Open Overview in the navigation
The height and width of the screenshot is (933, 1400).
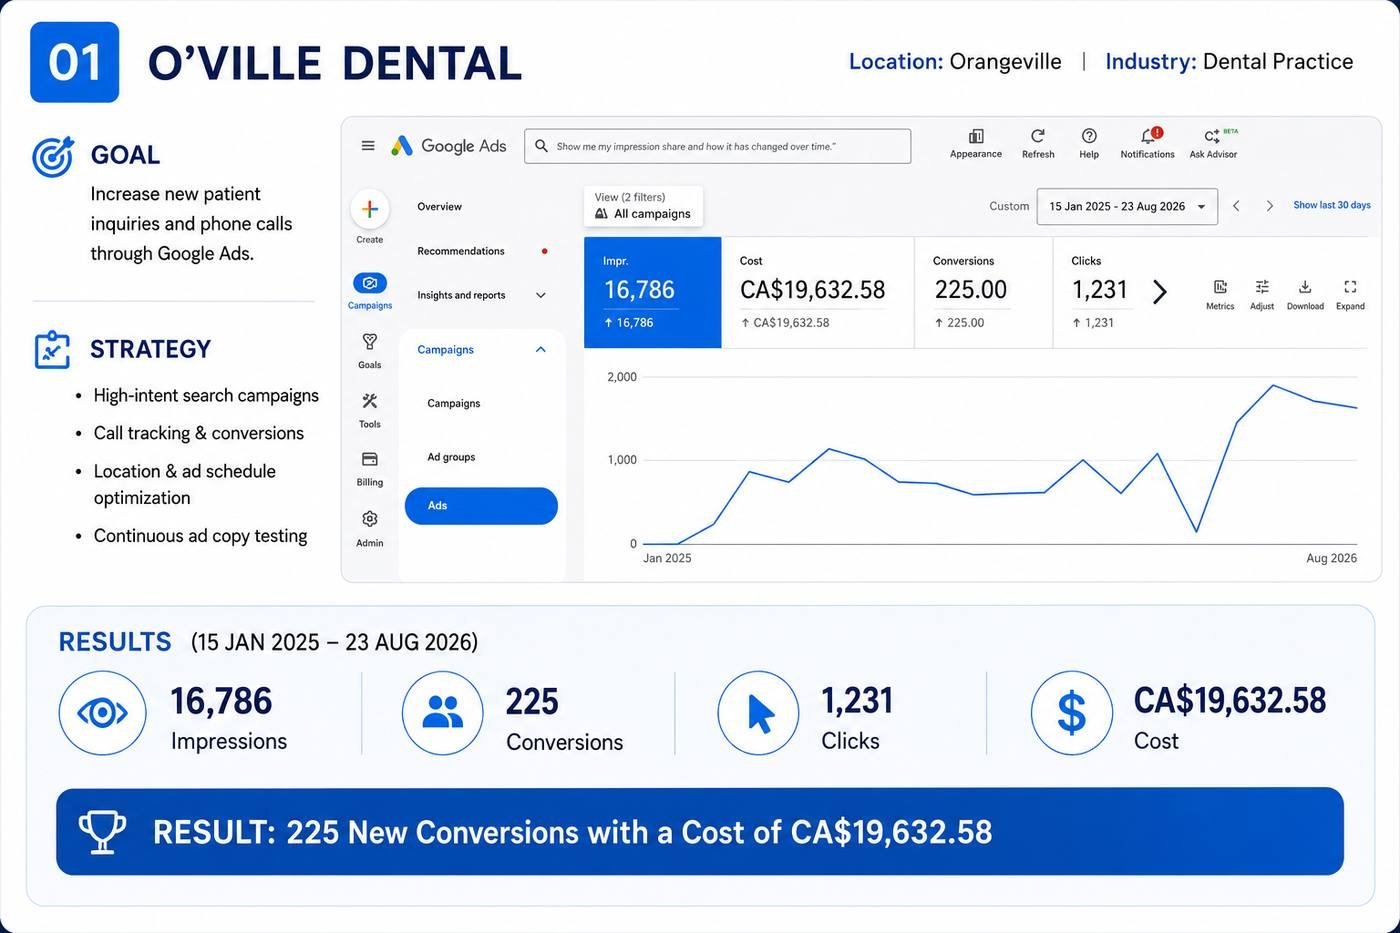point(440,207)
